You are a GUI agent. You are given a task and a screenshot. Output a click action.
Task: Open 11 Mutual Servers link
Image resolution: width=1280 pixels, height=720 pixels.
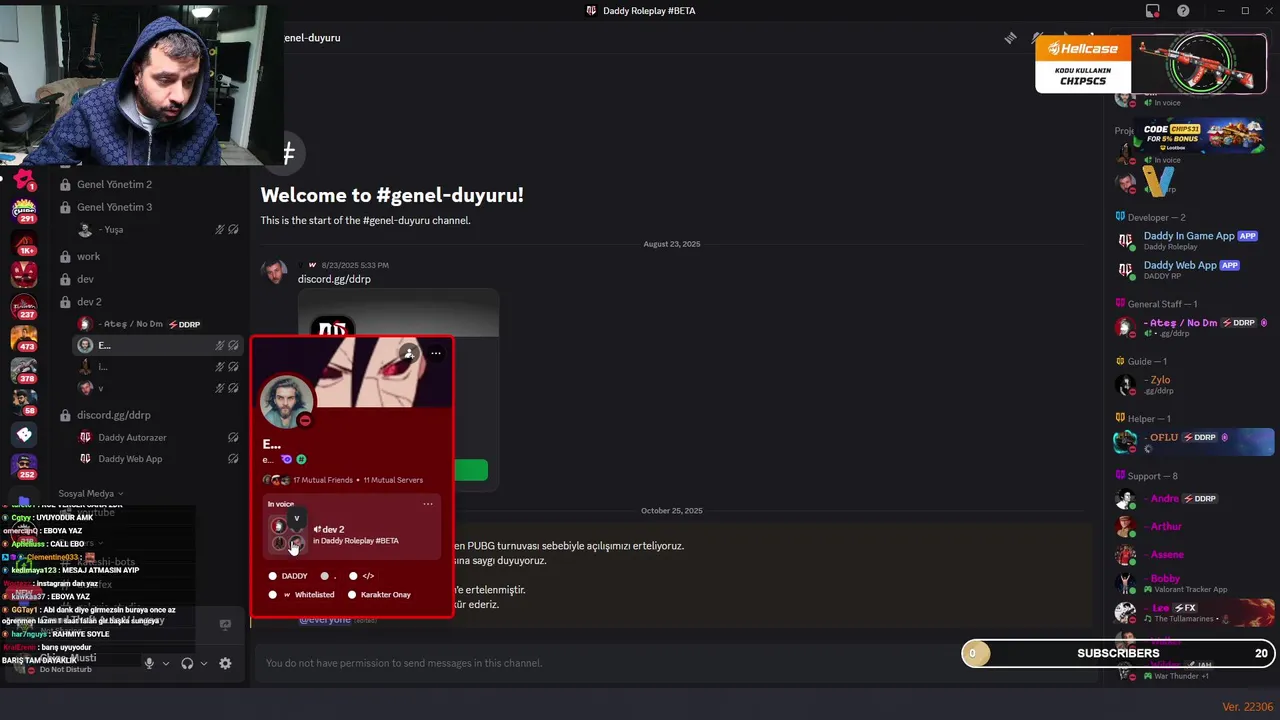[393, 480]
